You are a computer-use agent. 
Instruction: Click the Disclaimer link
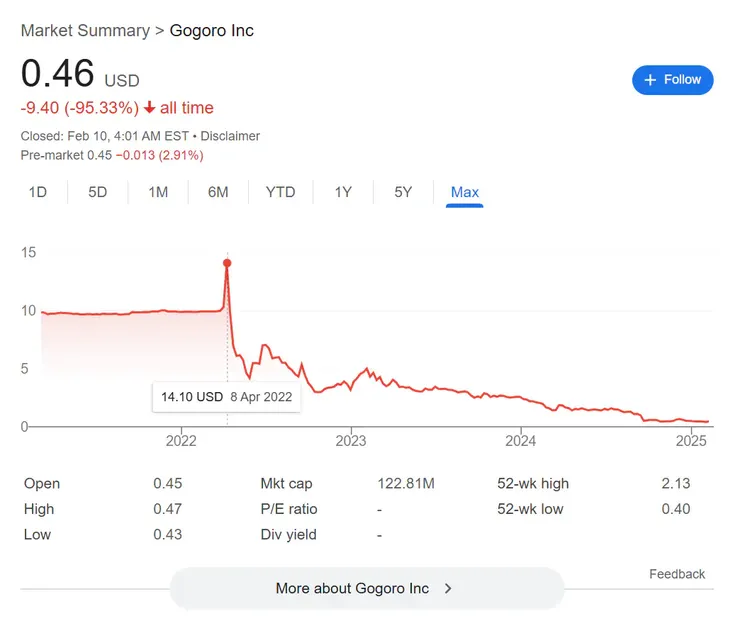pos(232,136)
